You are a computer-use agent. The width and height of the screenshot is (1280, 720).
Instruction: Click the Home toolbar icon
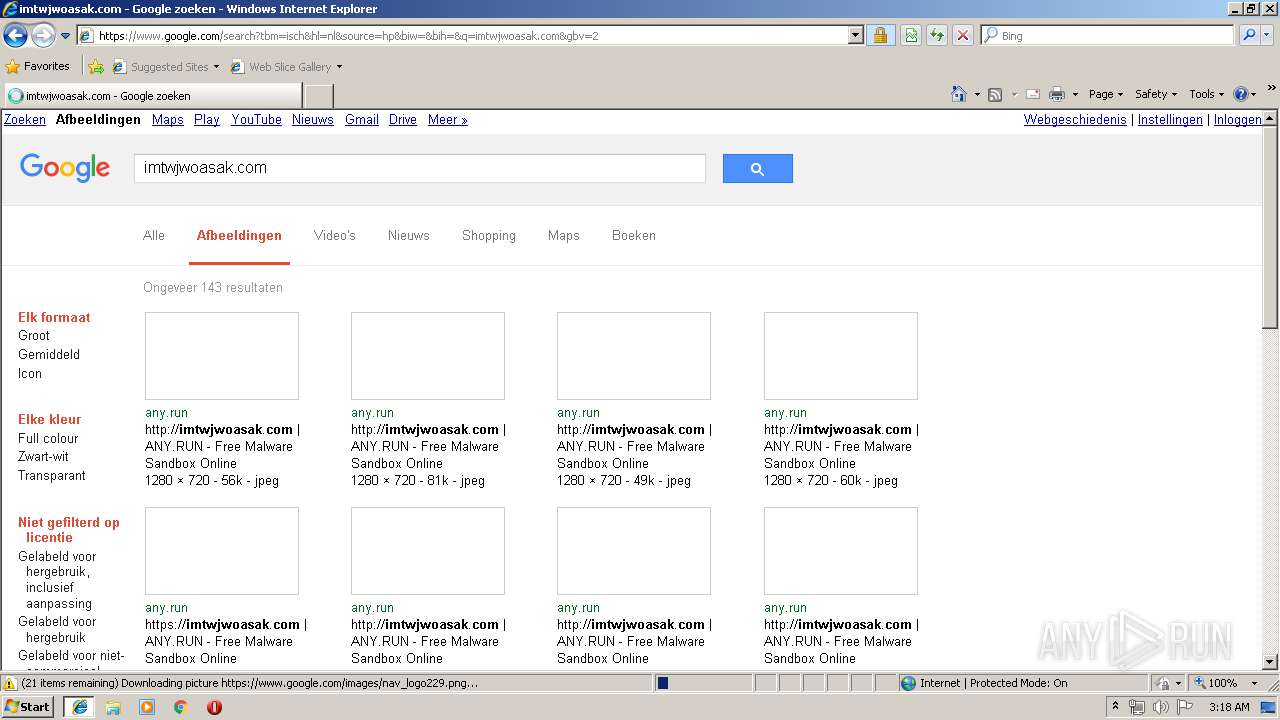tap(959, 94)
